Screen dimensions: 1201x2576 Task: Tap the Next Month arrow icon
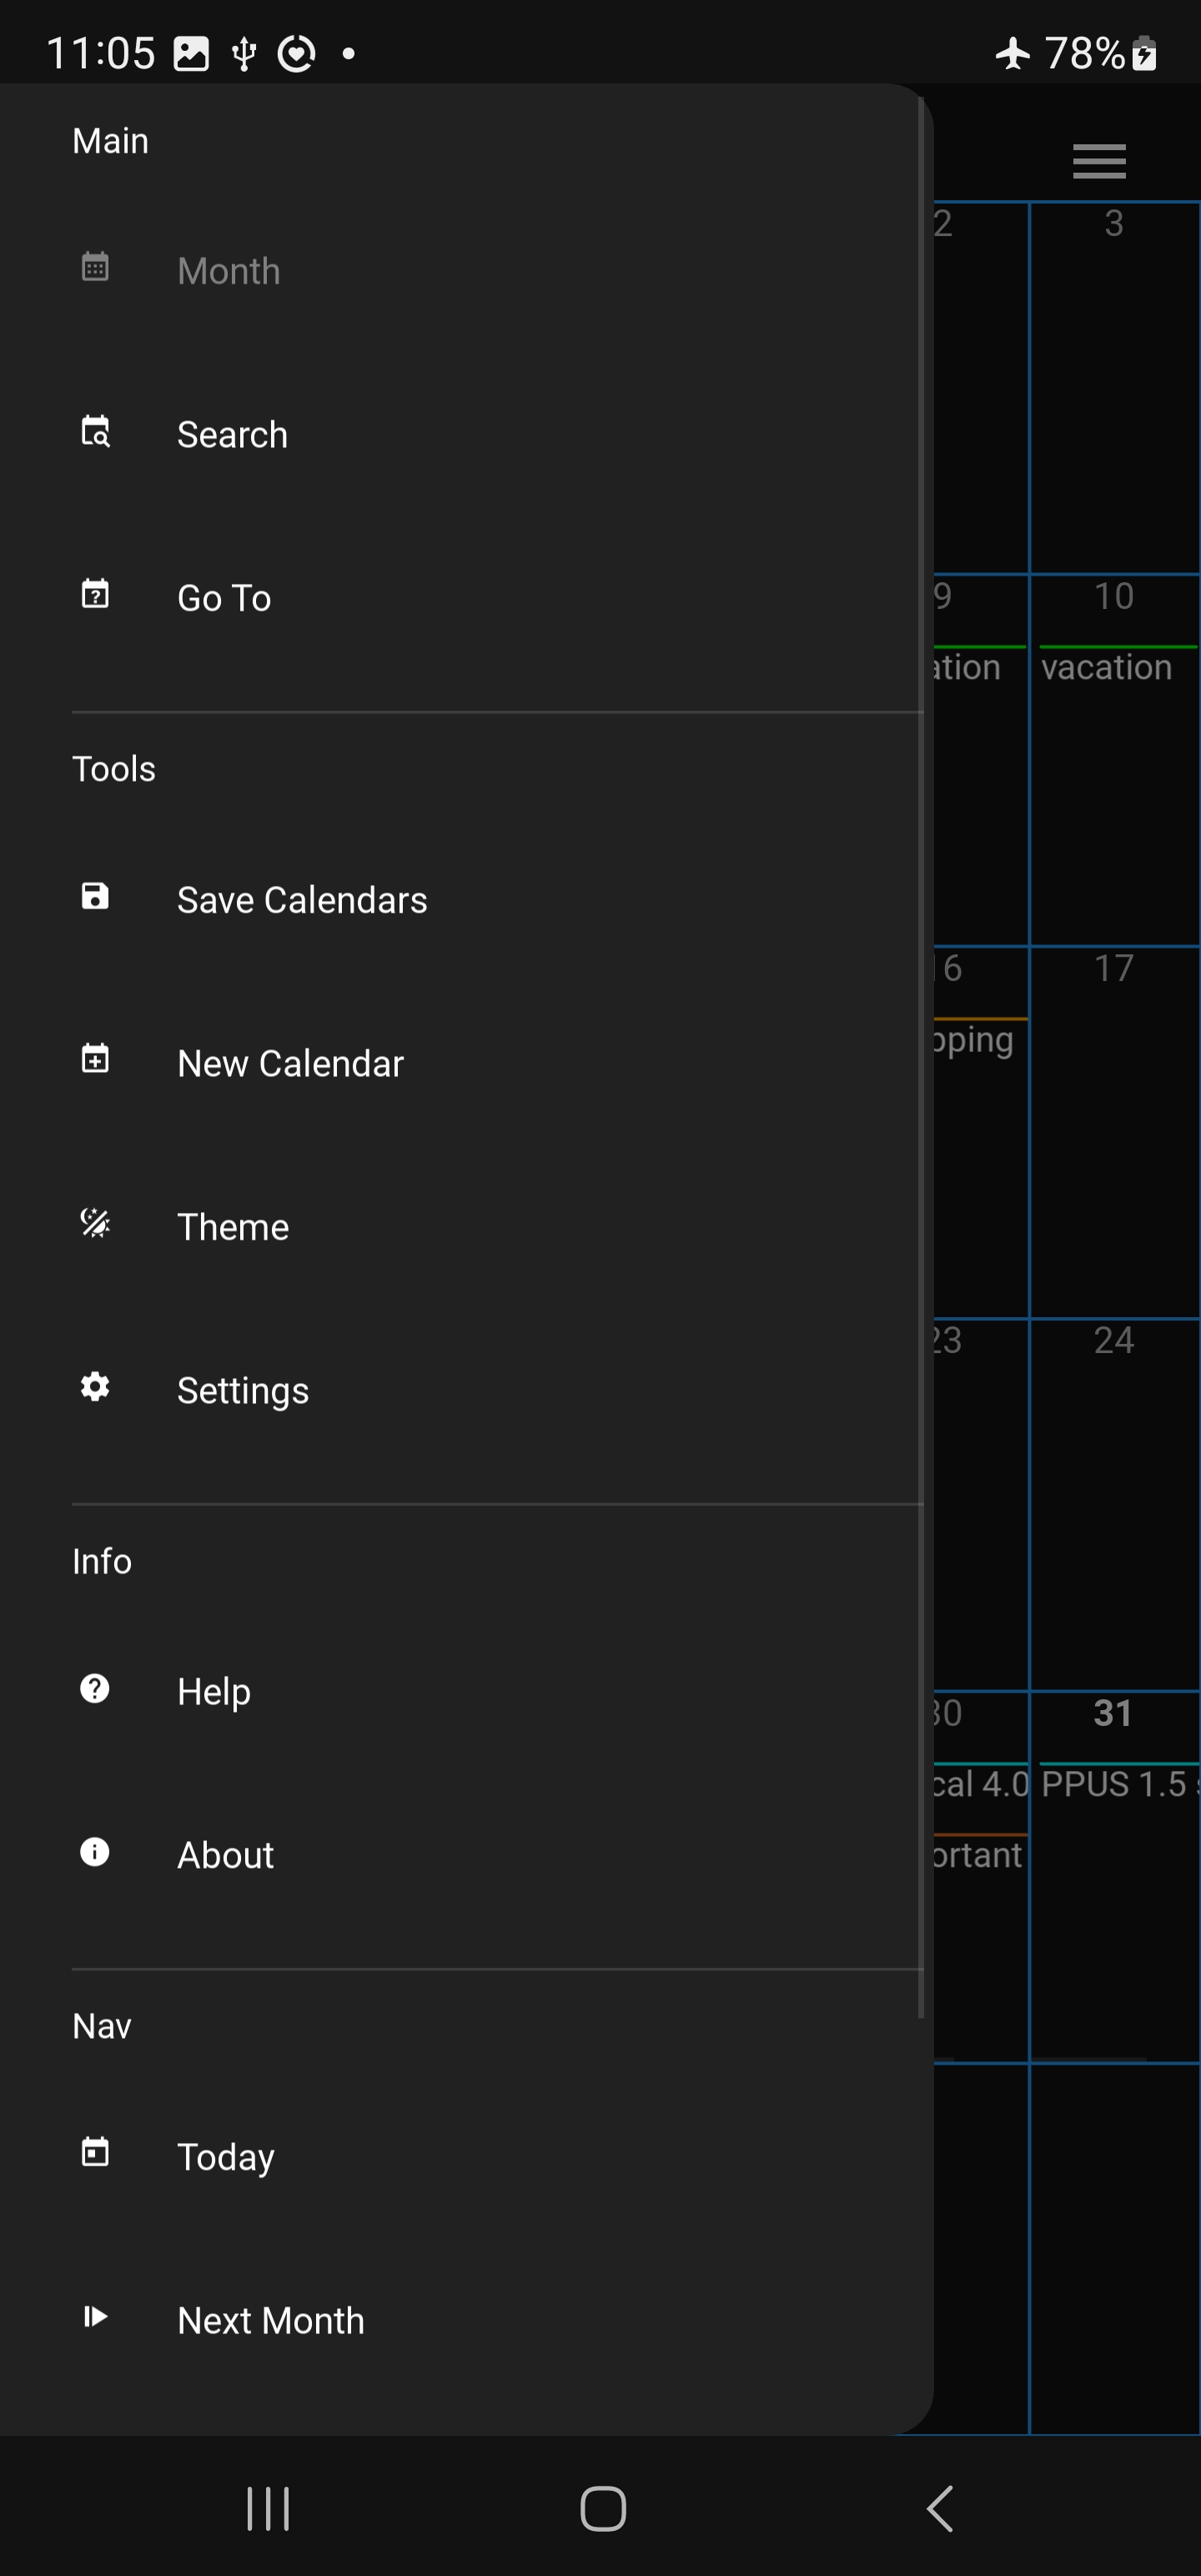[95, 2317]
